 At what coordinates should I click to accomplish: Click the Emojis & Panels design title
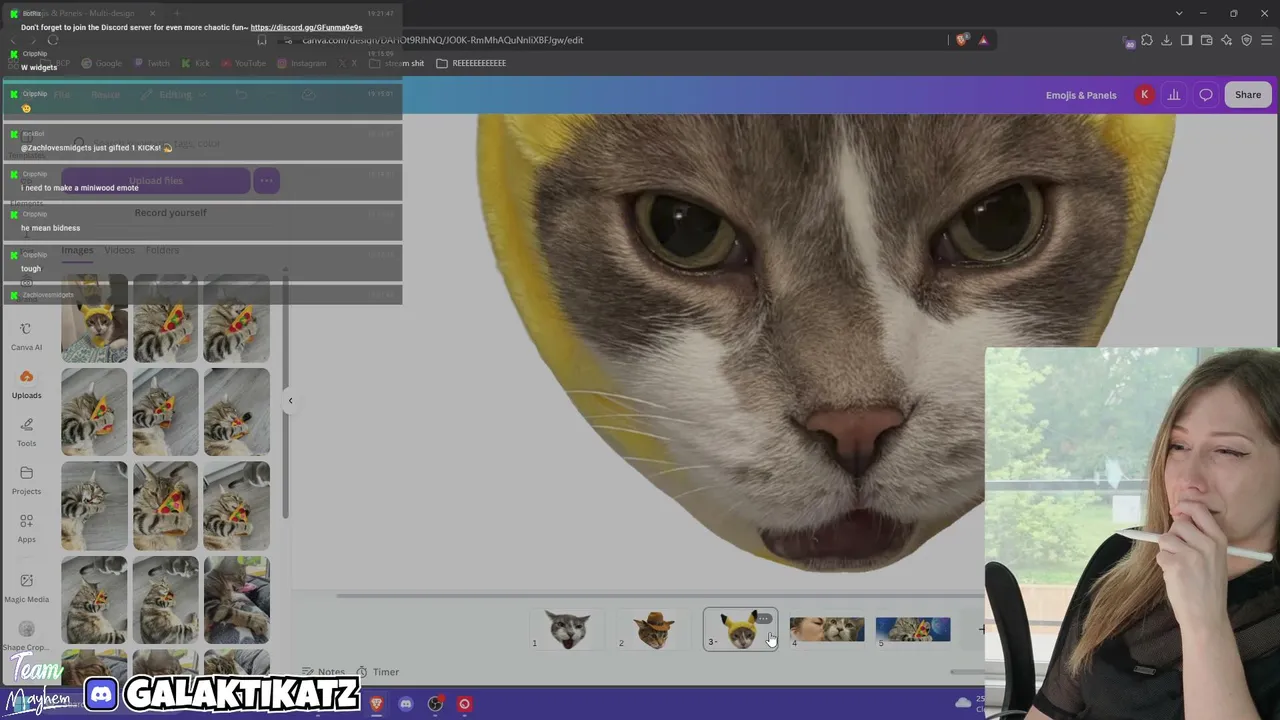[1081, 95]
